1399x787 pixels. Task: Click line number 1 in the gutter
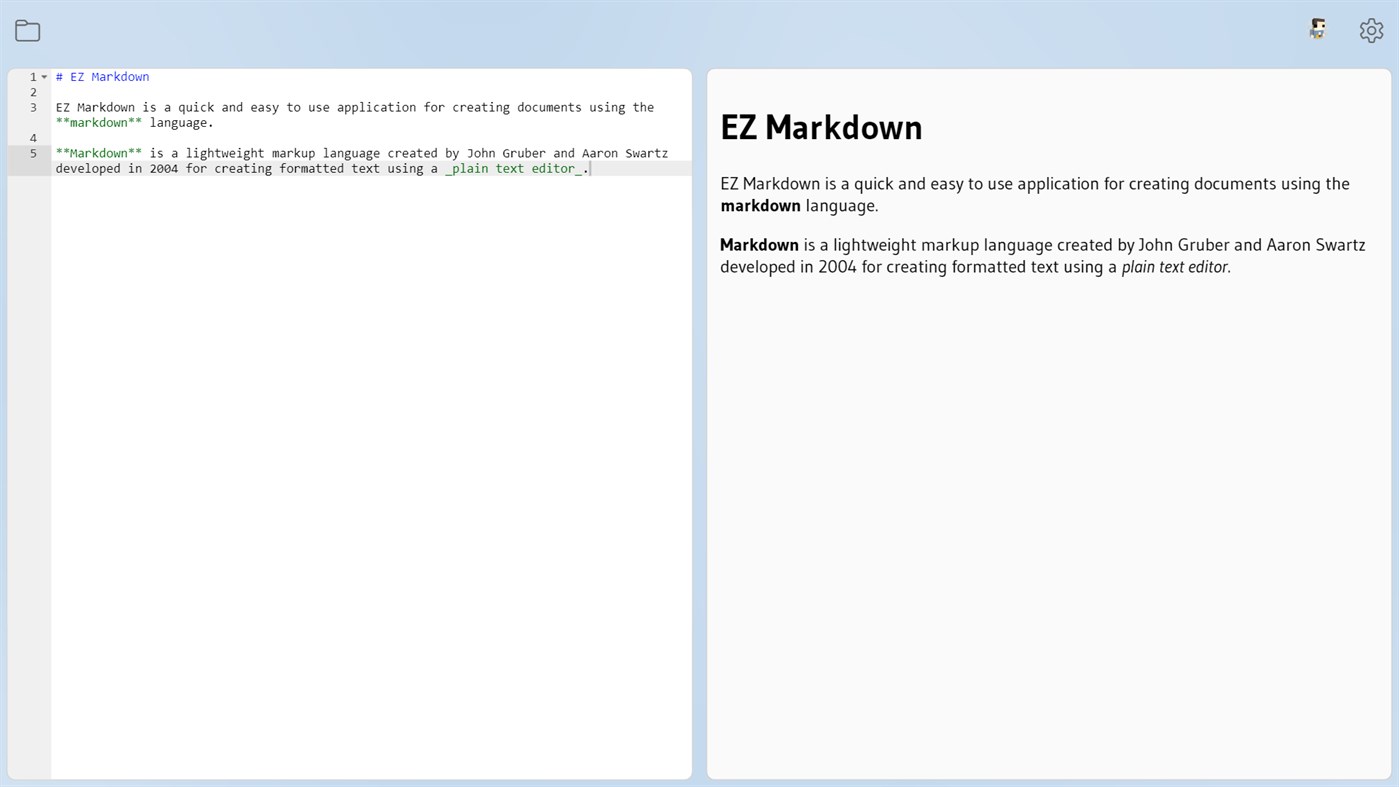coord(32,76)
